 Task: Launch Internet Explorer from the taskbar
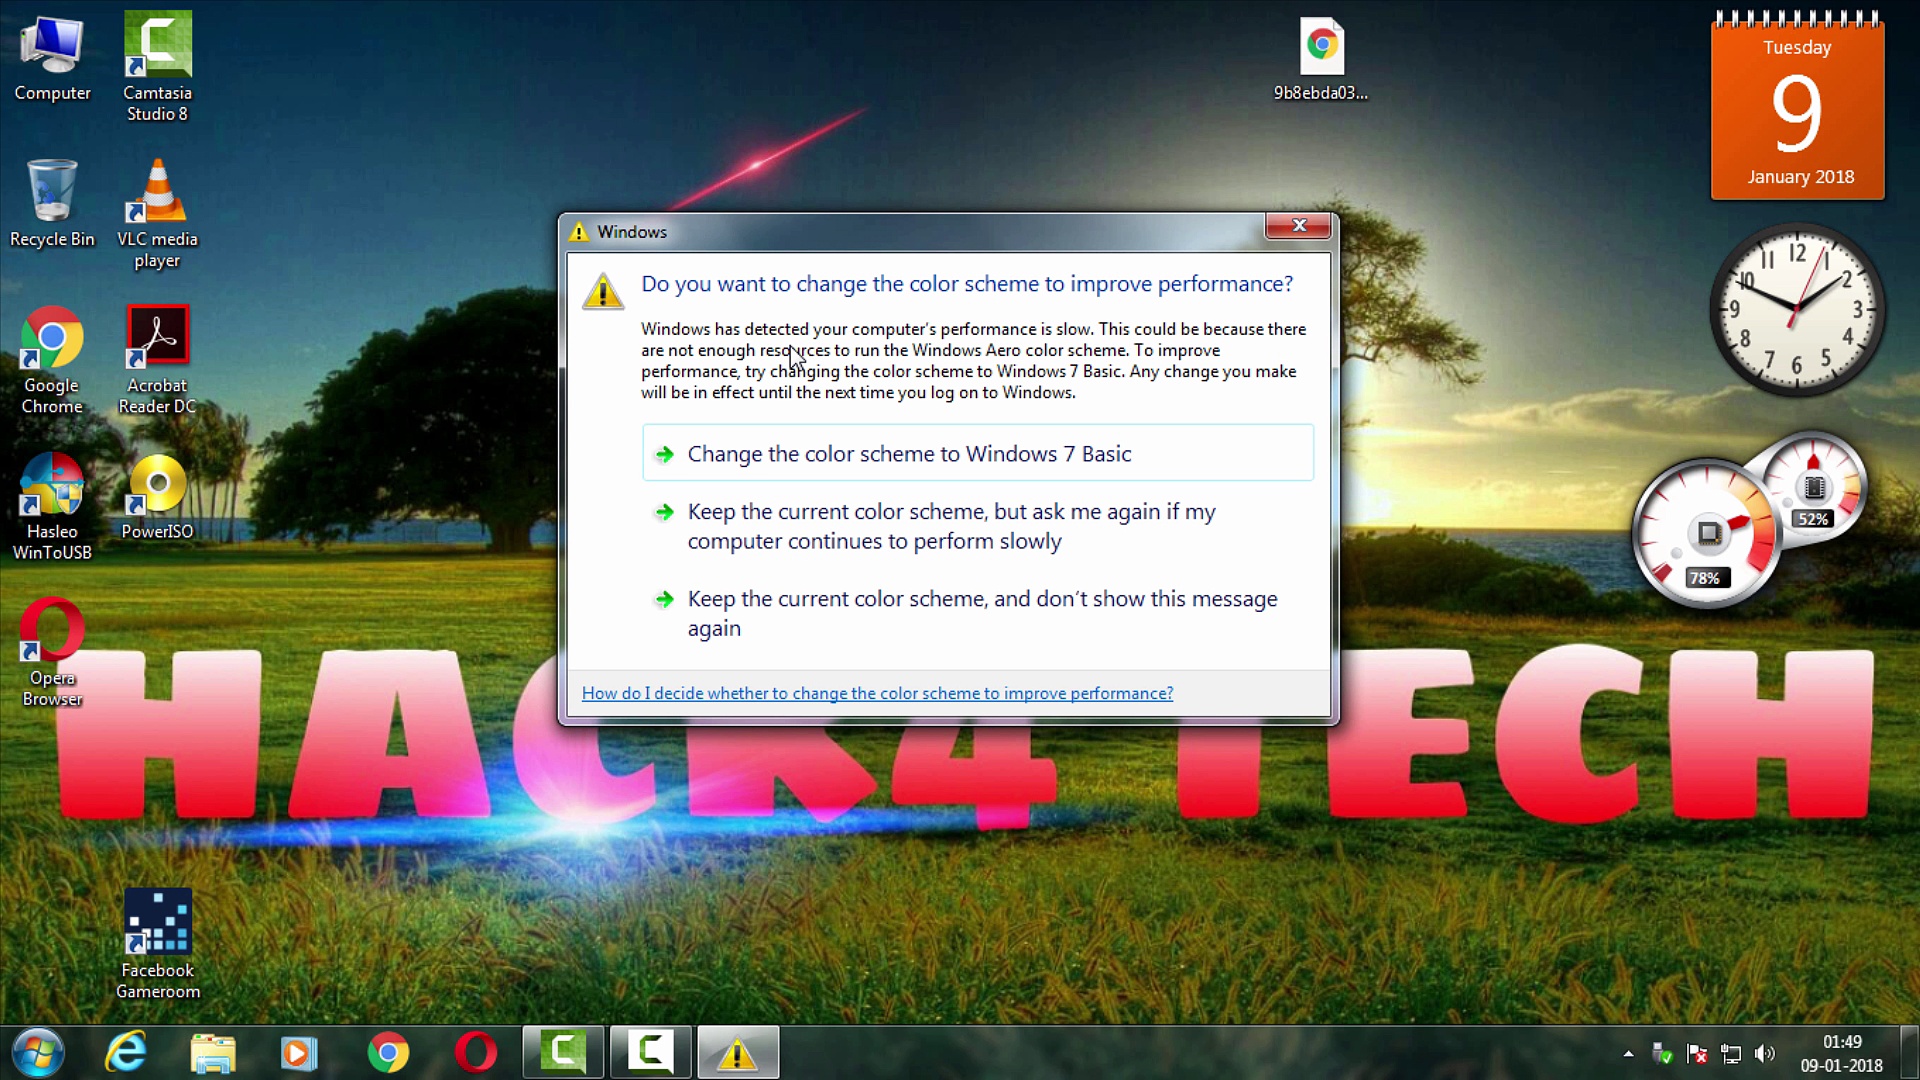127,1052
